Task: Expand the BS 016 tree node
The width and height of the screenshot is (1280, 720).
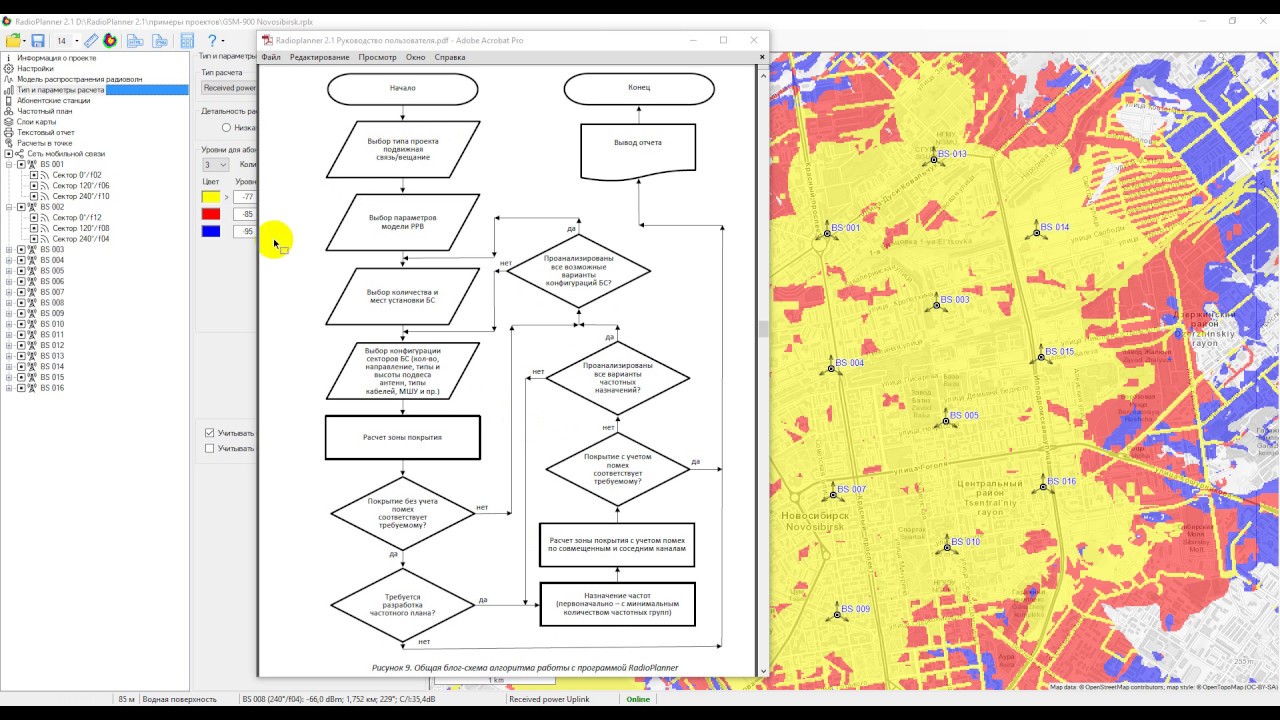Action: pyautogui.click(x=9, y=388)
